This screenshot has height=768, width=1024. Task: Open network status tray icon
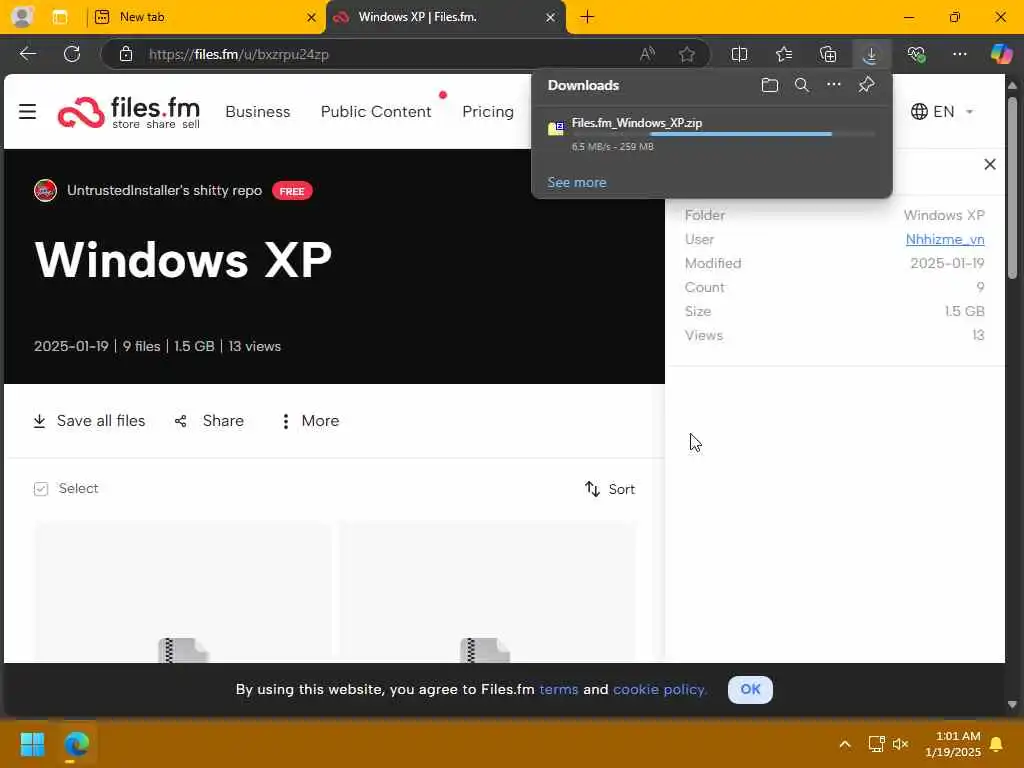[876, 744]
